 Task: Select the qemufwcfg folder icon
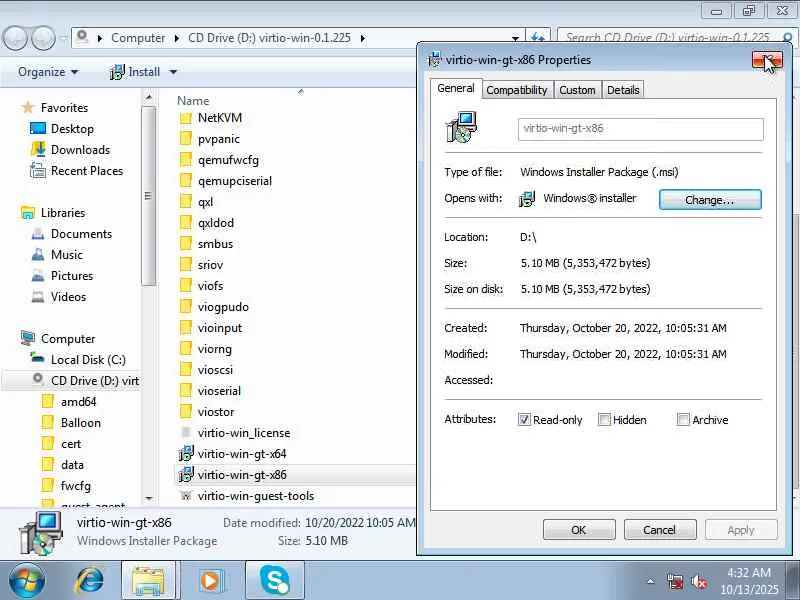click(x=186, y=160)
